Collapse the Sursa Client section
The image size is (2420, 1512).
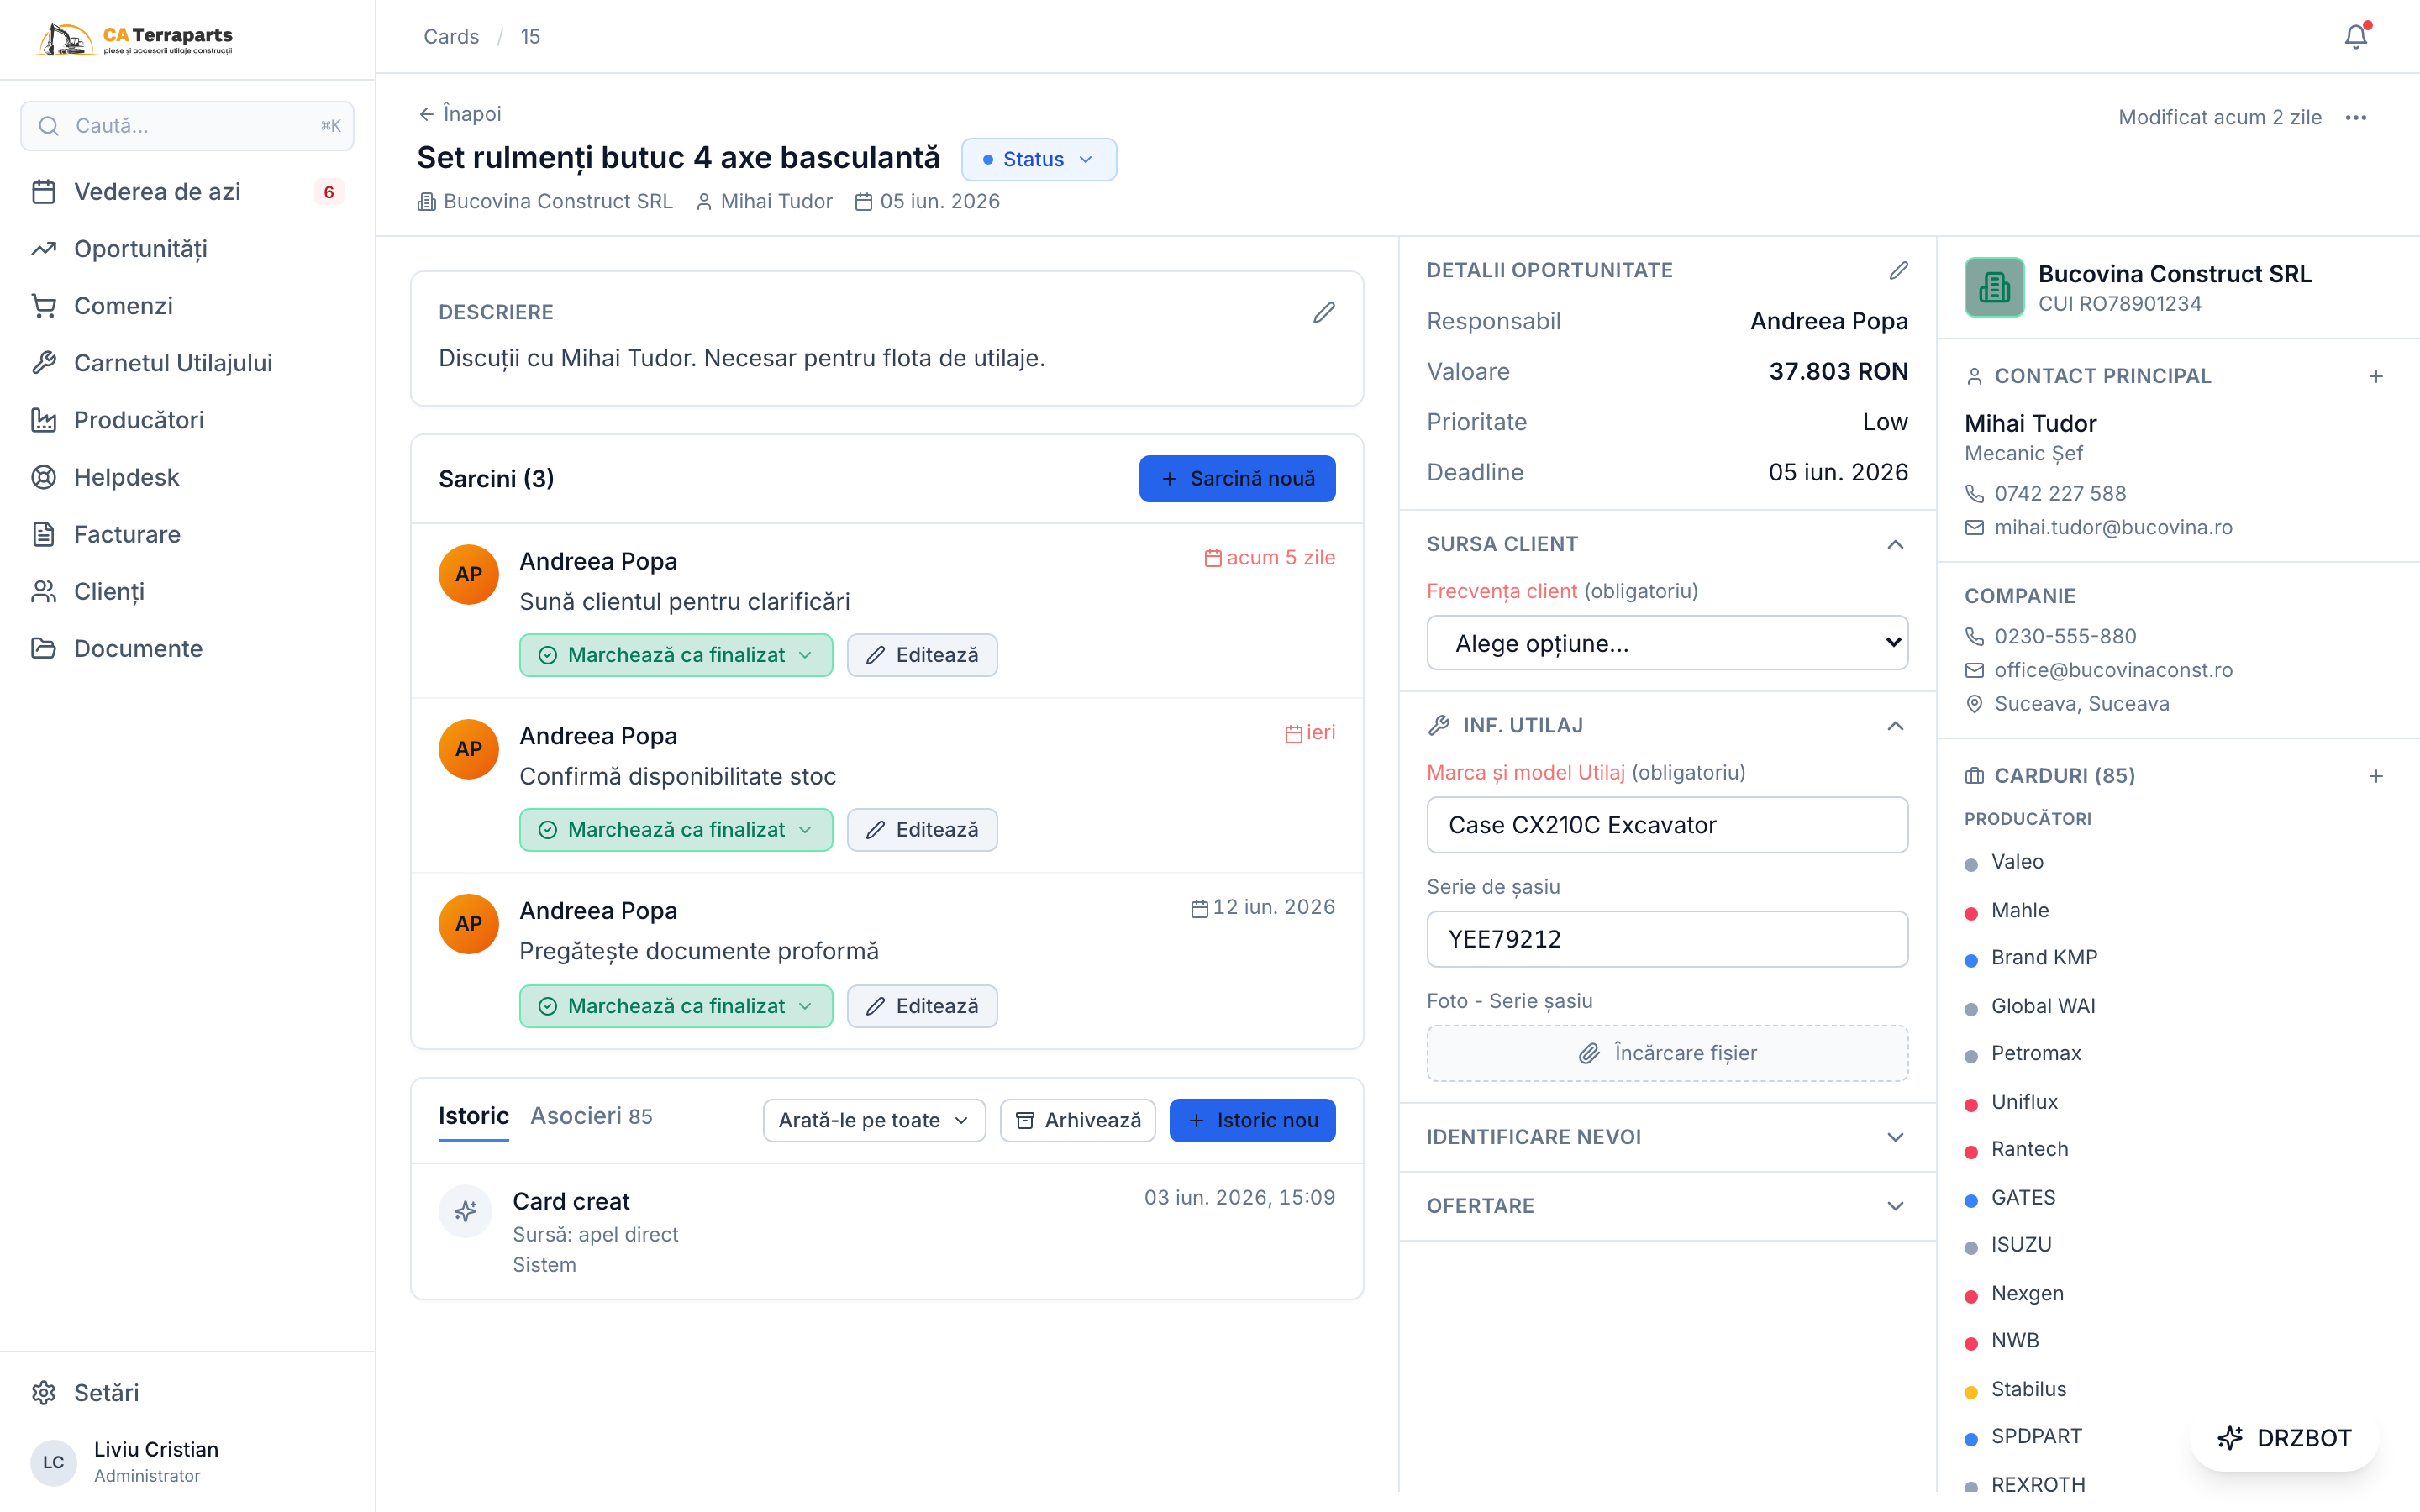point(1894,544)
